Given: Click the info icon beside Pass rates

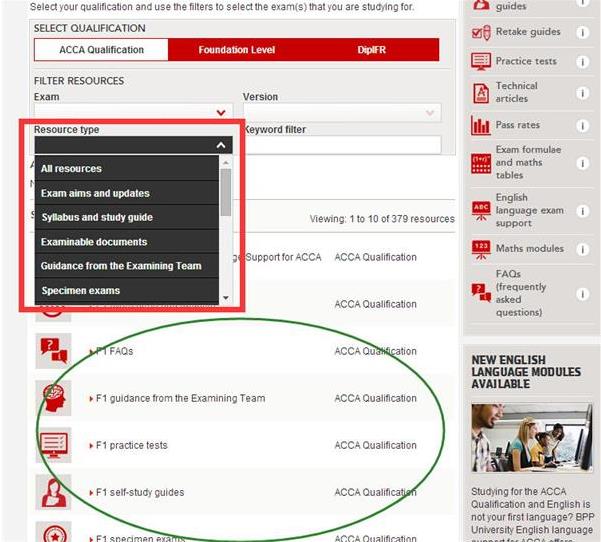Looking at the screenshot, I should pyautogui.click(x=582, y=126).
